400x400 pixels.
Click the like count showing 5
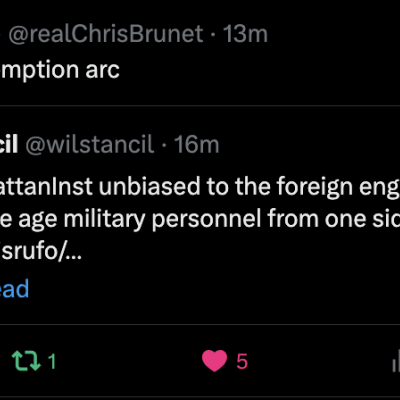point(242,362)
